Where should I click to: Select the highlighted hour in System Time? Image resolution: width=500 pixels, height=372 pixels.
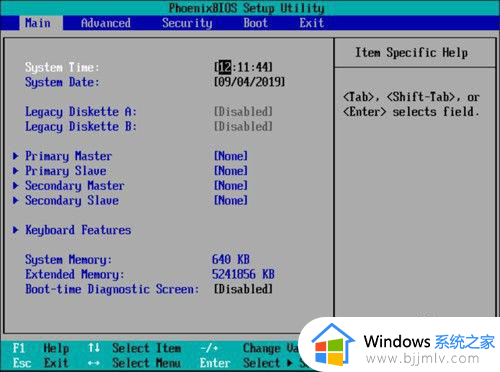point(225,67)
